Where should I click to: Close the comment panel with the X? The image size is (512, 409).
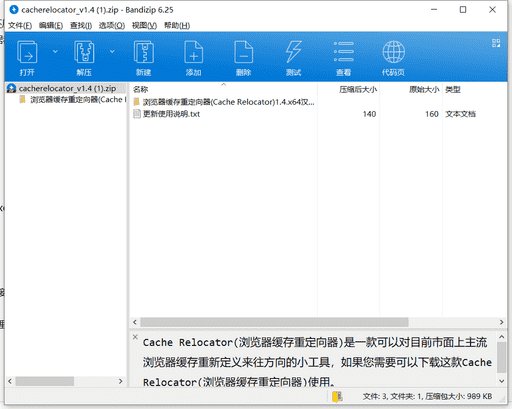coord(135,337)
